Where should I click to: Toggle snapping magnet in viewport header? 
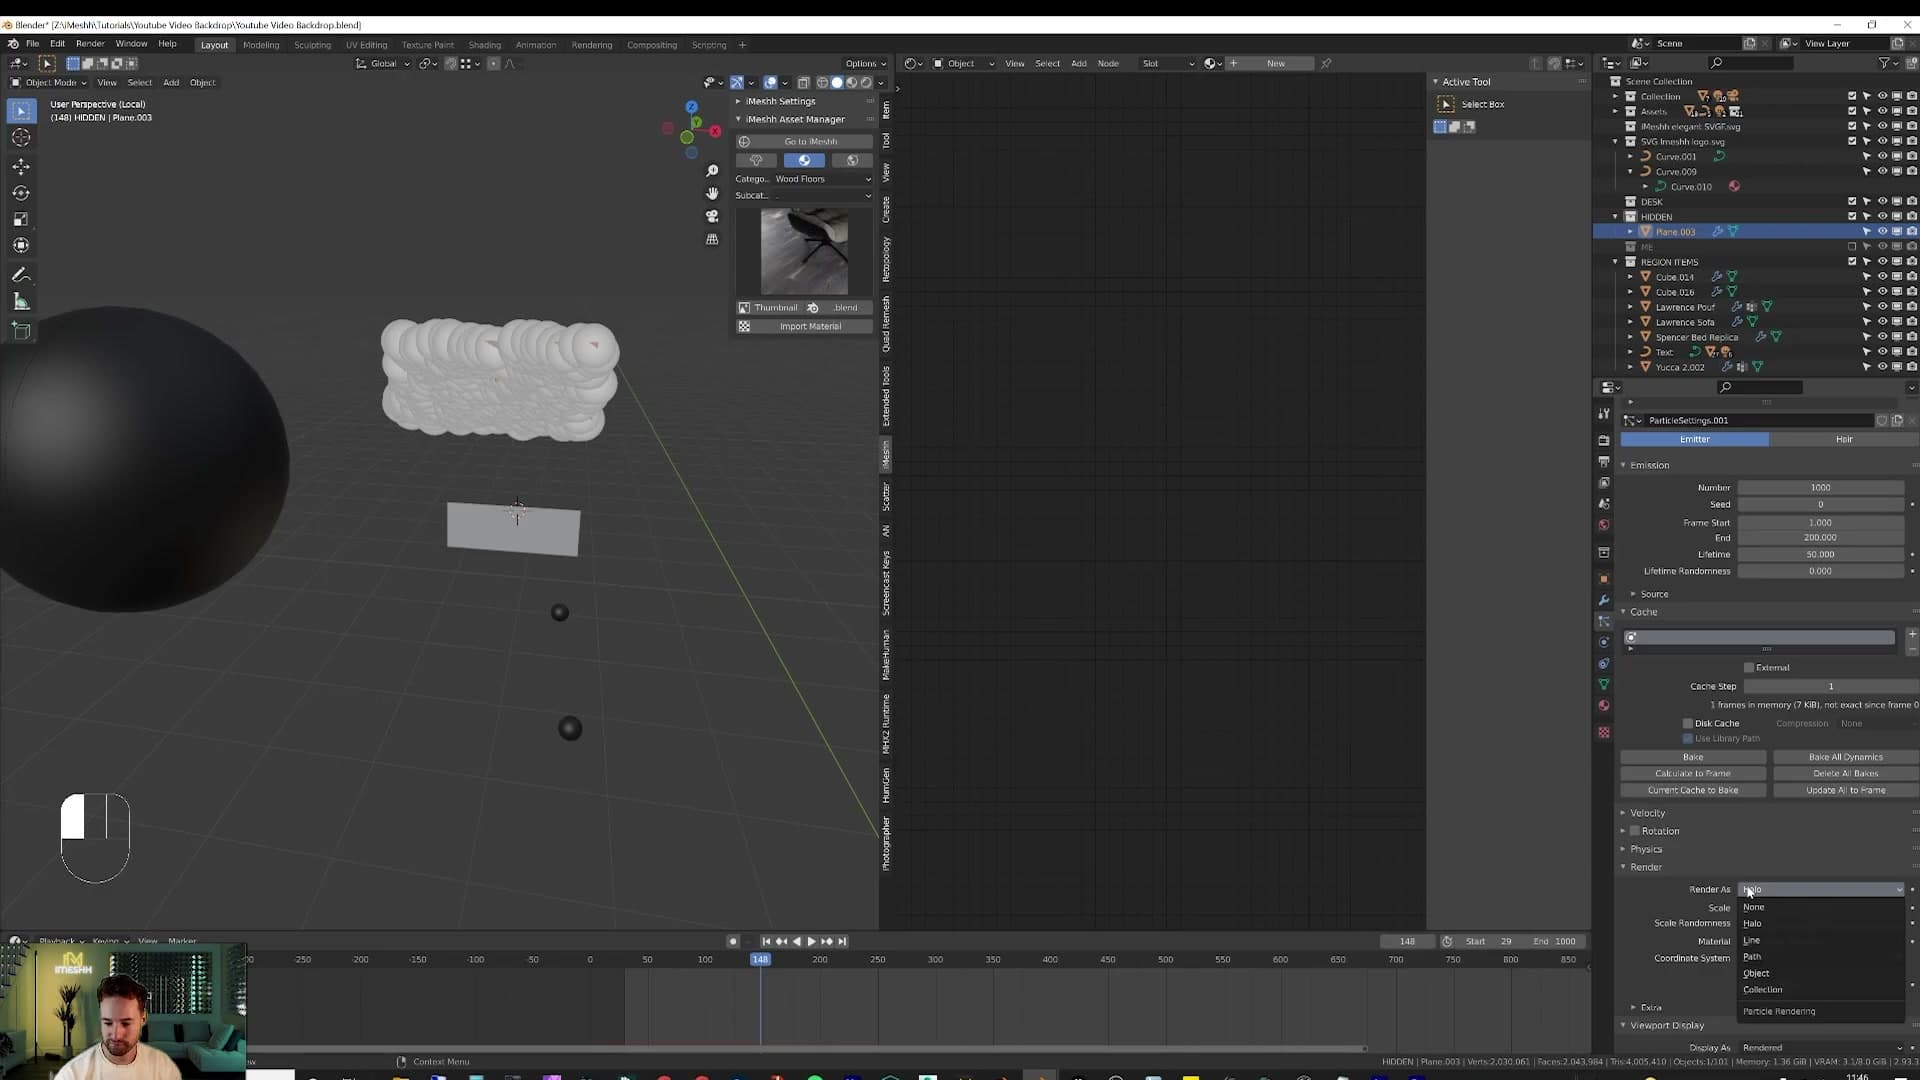[x=451, y=64]
